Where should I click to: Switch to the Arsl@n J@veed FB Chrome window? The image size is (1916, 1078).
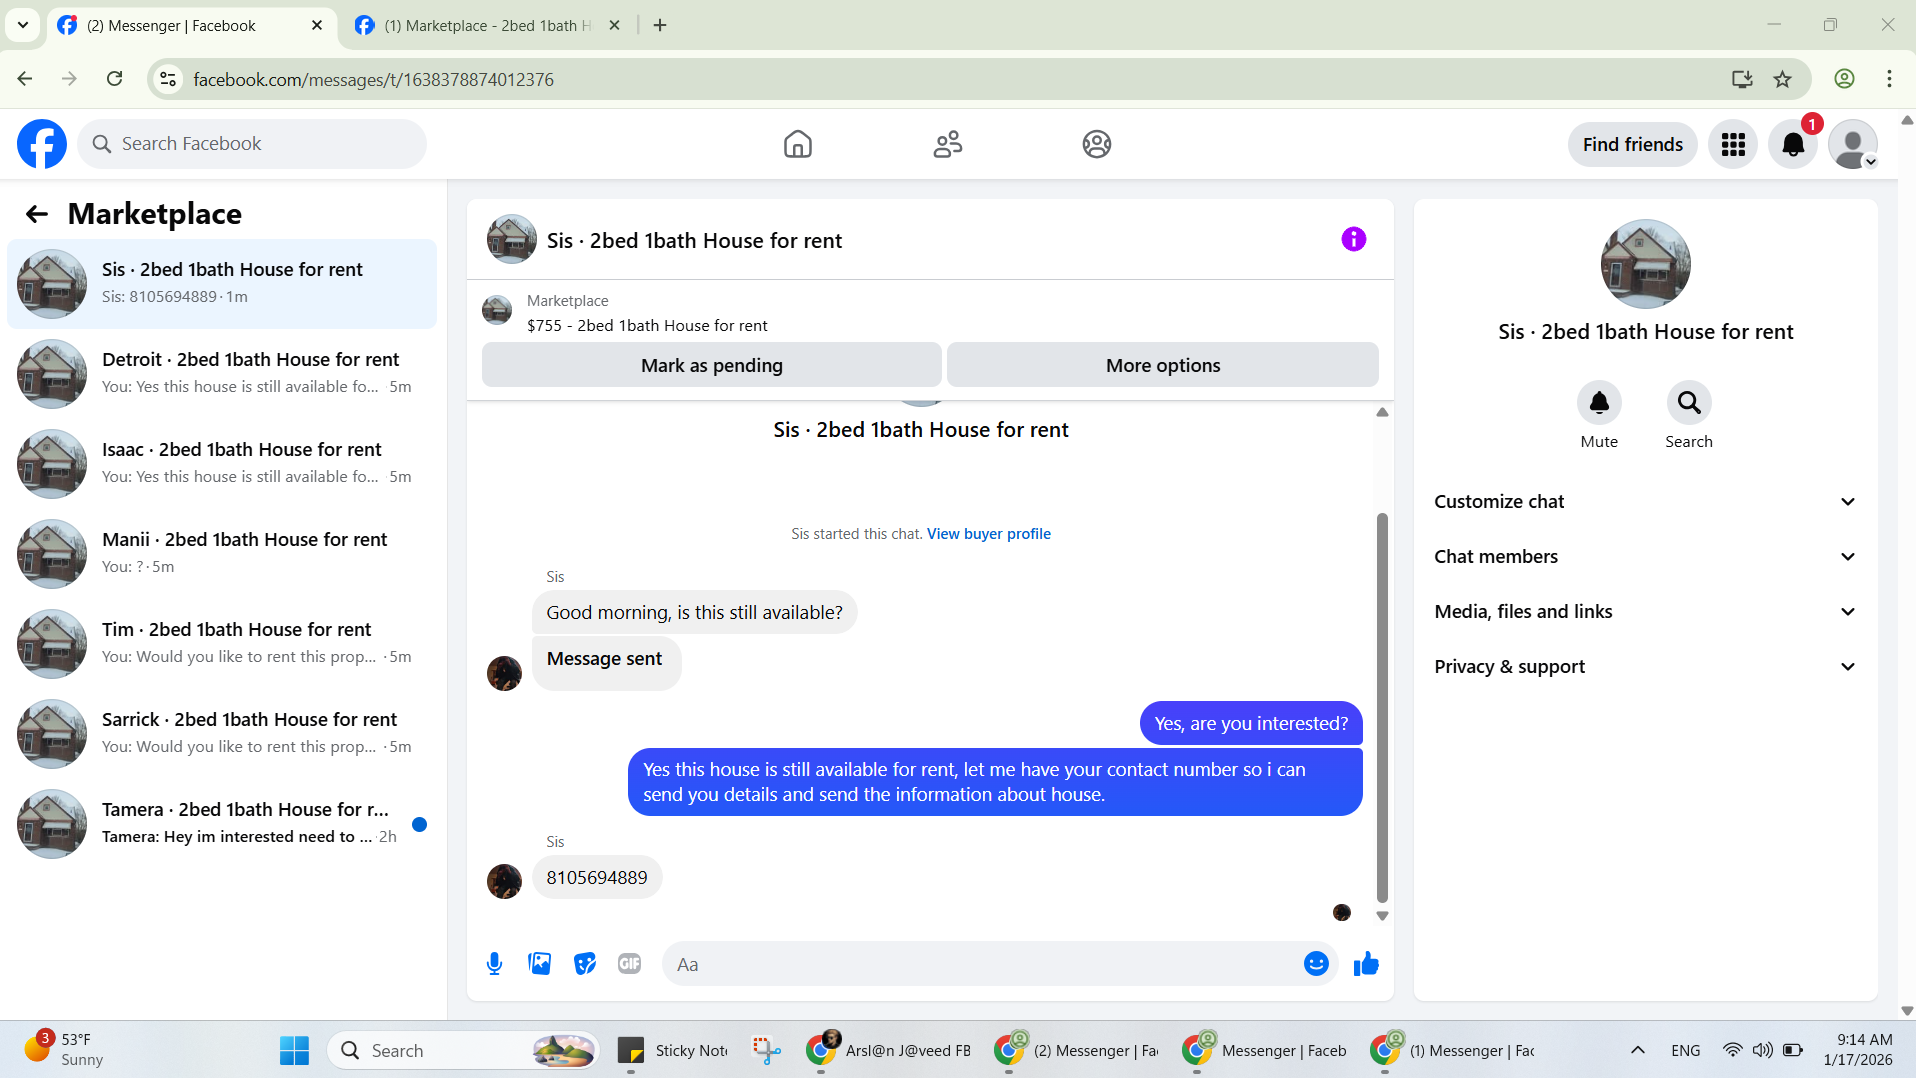(889, 1050)
